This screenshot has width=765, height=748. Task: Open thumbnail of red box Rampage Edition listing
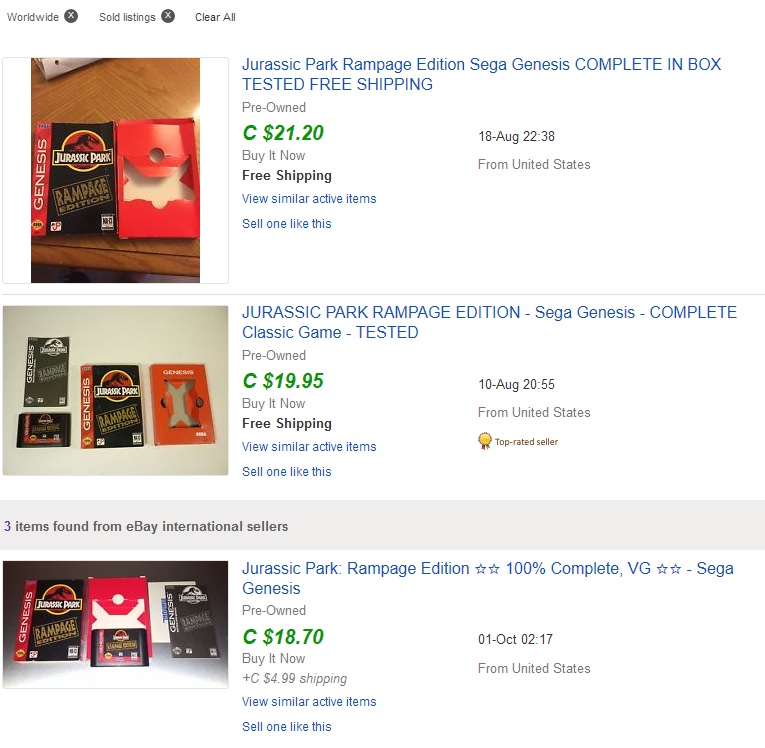pyautogui.click(x=115, y=170)
